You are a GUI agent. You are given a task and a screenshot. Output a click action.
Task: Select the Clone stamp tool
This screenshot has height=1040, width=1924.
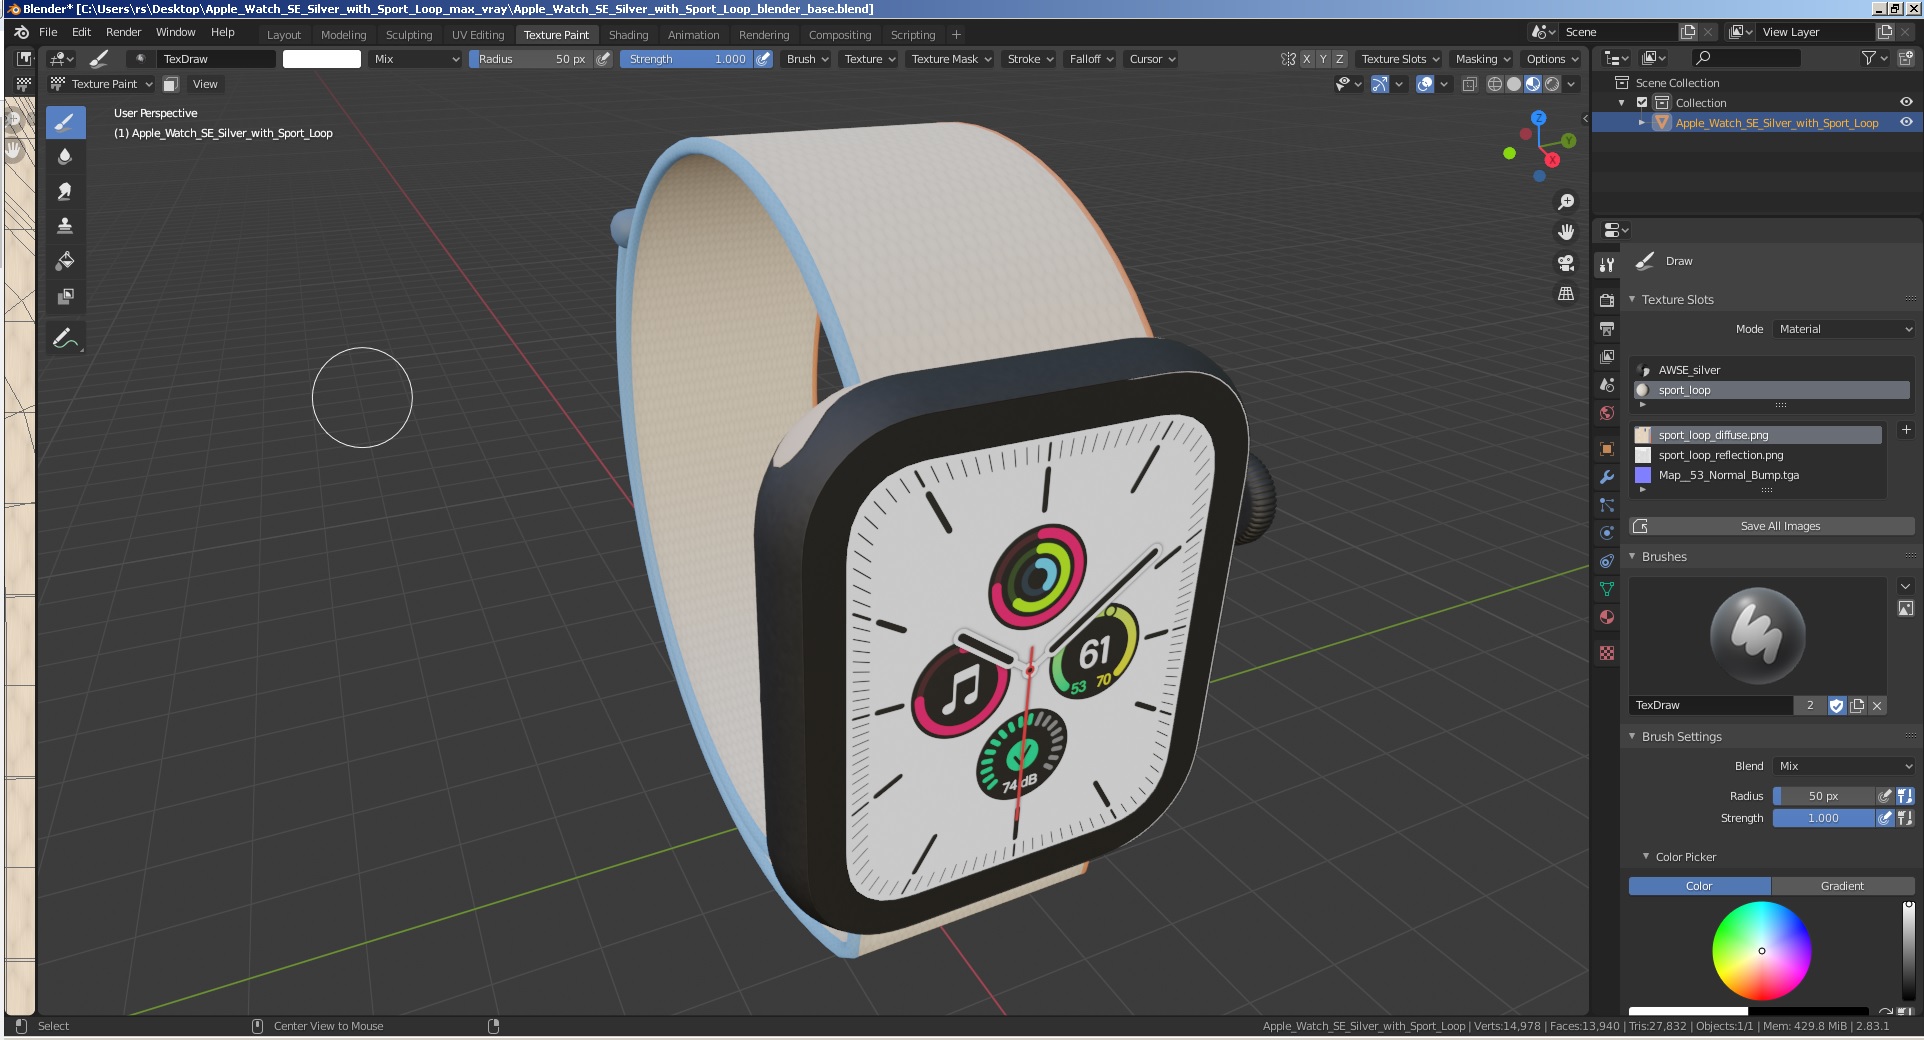[x=65, y=226]
